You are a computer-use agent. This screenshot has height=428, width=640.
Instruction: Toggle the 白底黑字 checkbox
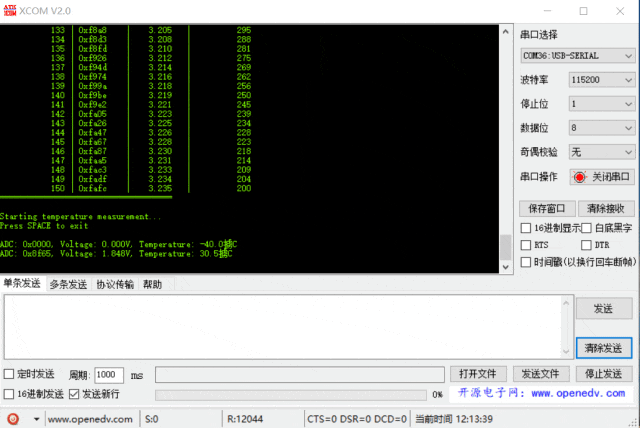point(587,228)
